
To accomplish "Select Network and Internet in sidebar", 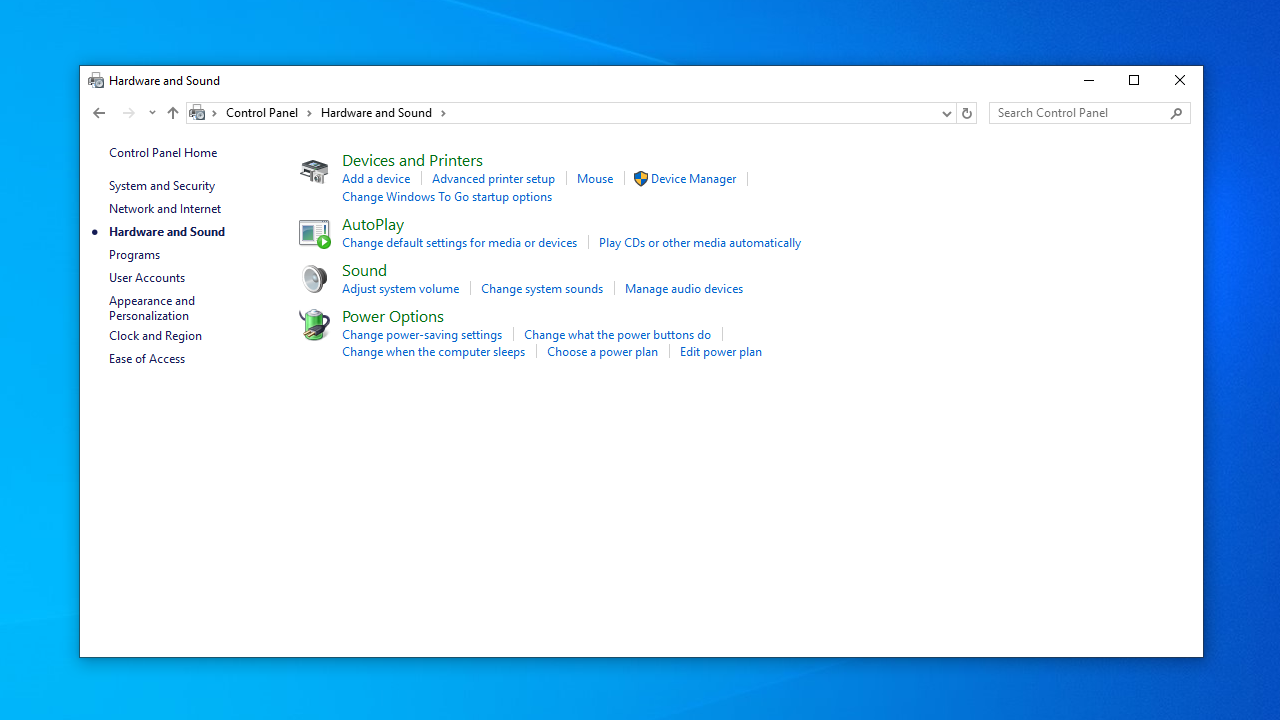I will [165, 209].
